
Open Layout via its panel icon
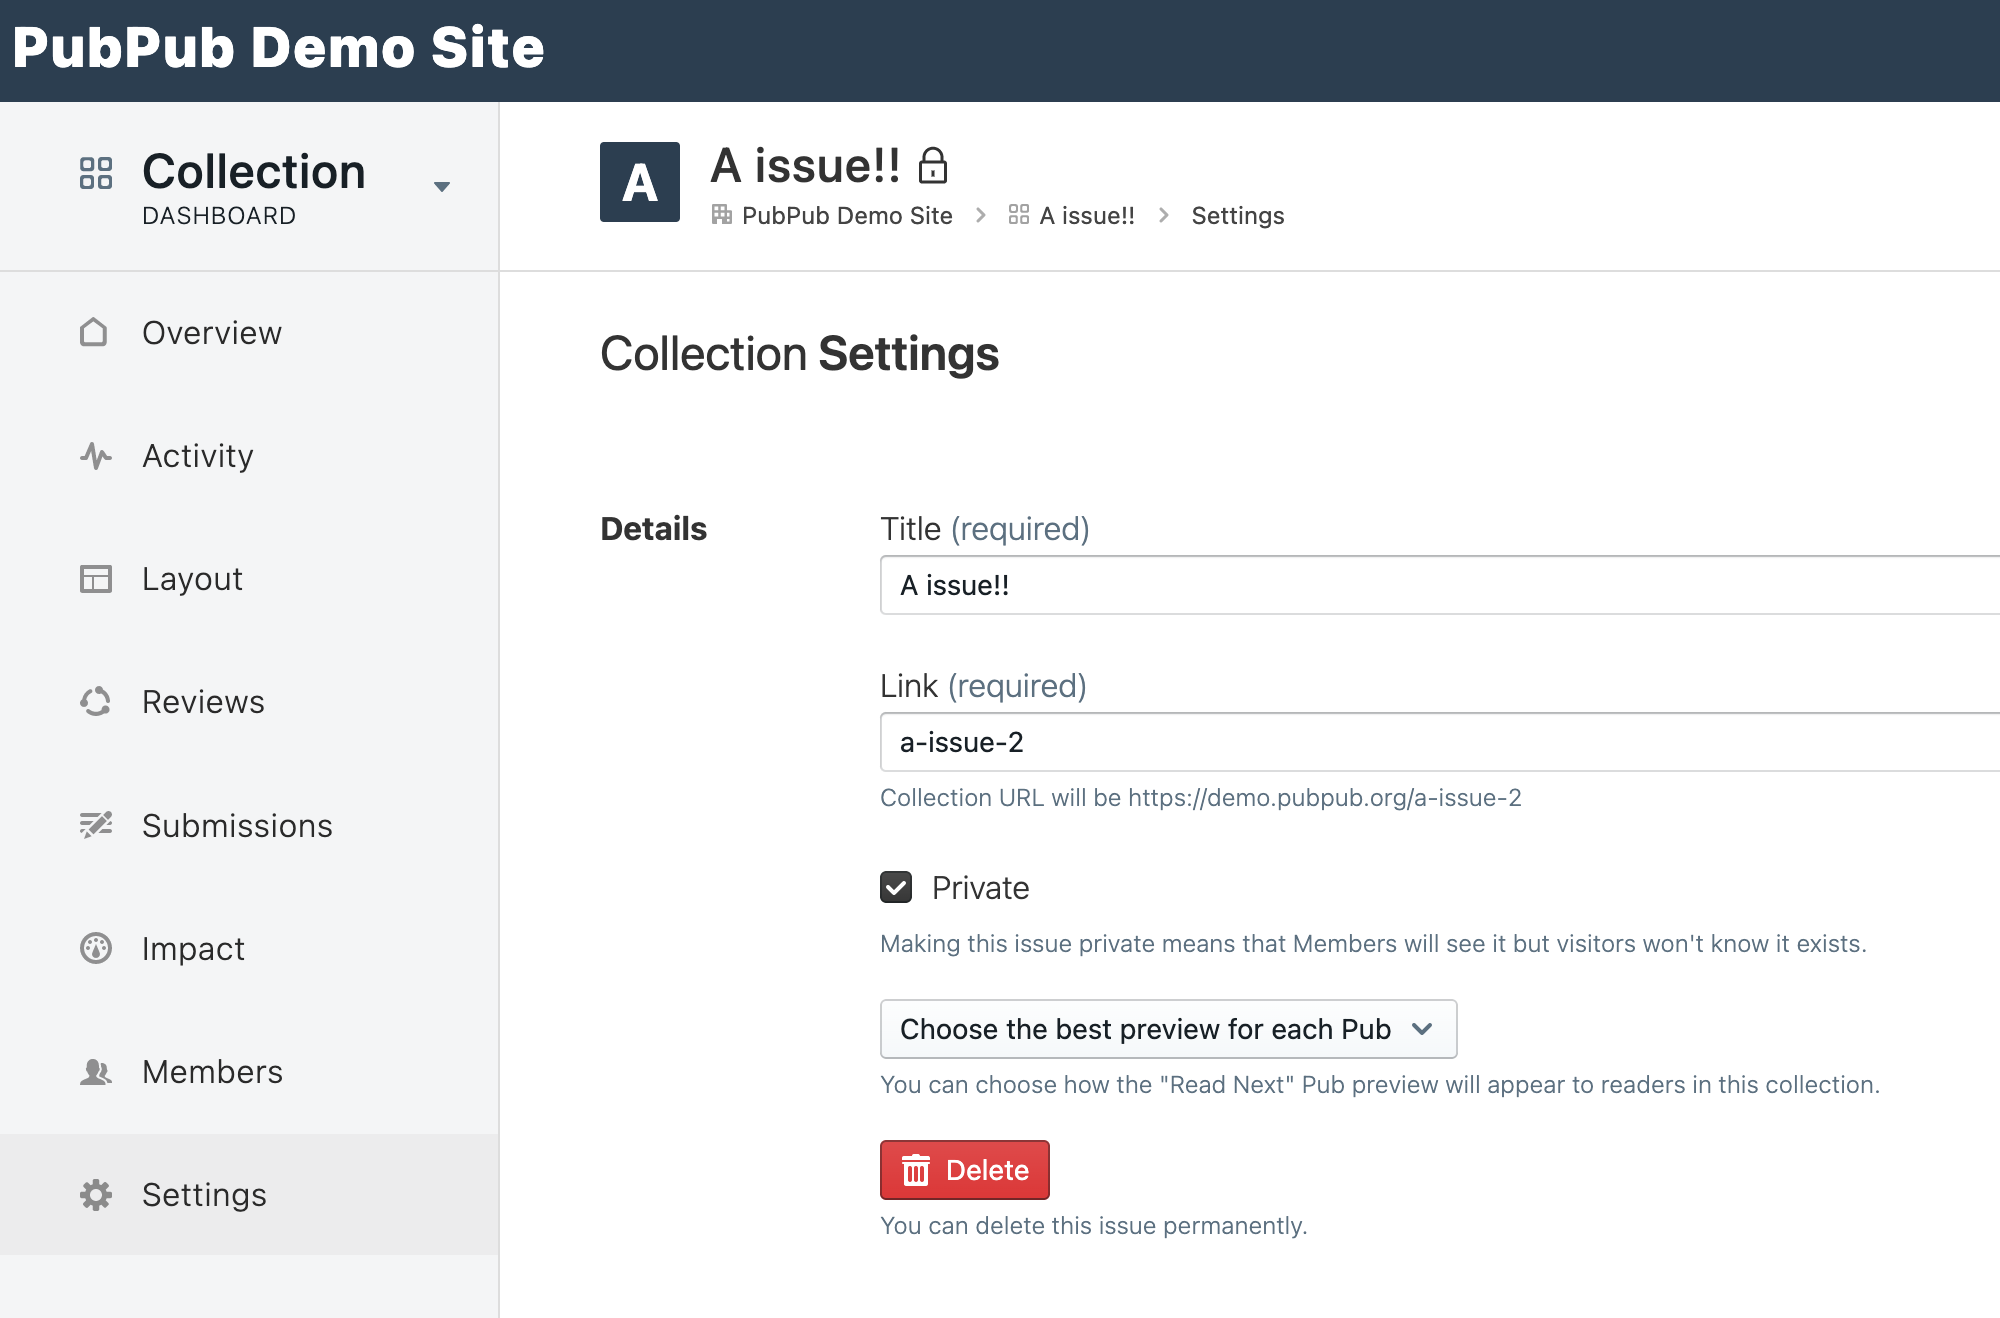[x=95, y=579]
